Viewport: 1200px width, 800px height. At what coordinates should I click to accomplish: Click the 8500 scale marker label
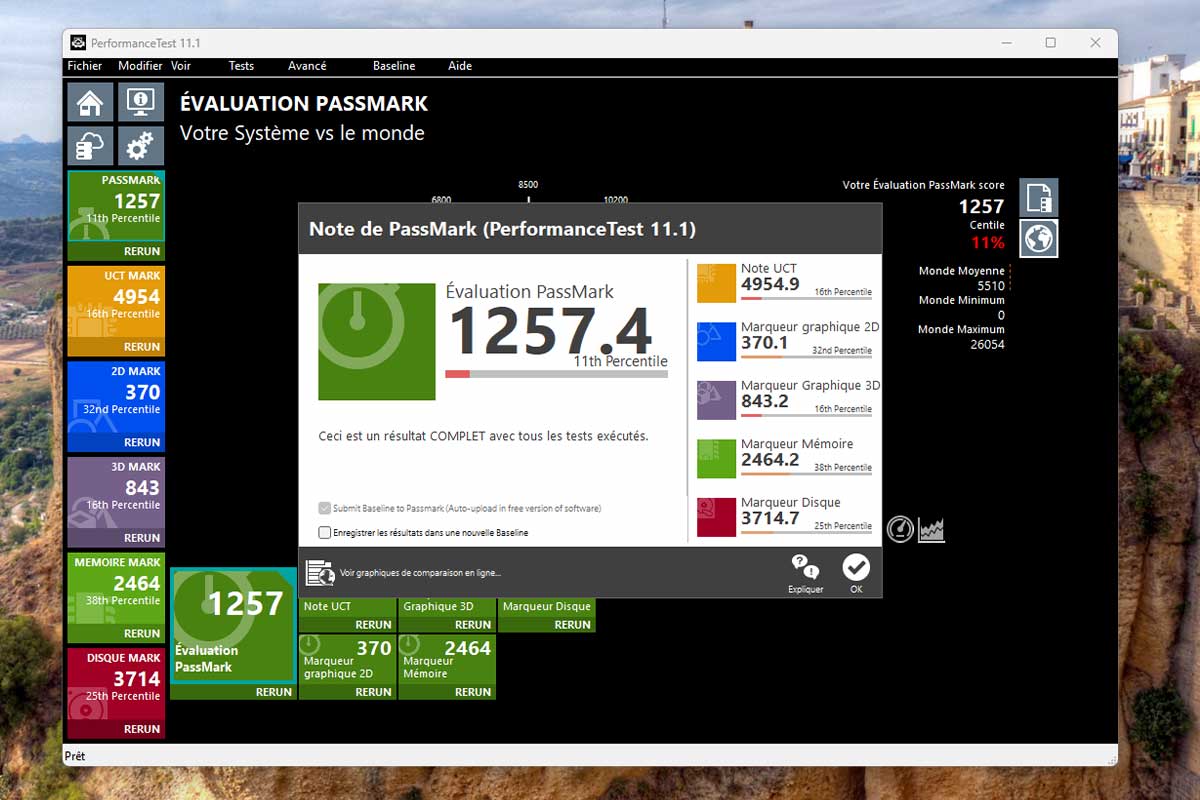pos(528,185)
